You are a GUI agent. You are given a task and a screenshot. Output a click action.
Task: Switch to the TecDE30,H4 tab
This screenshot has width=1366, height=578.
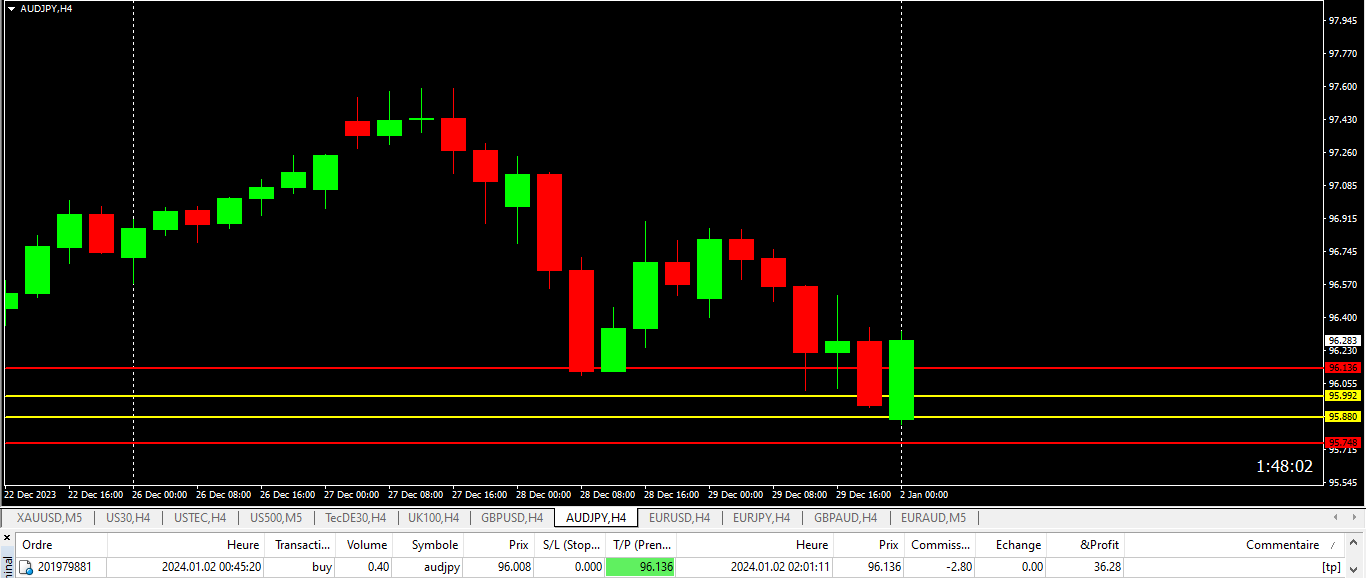tap(355, 517)
